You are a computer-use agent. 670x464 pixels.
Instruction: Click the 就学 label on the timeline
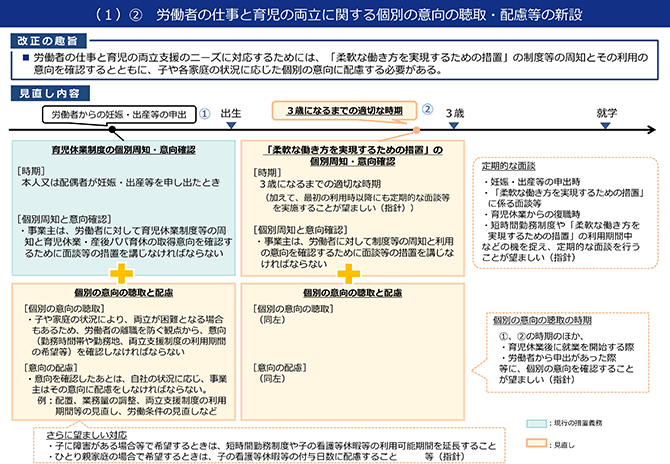607,113
